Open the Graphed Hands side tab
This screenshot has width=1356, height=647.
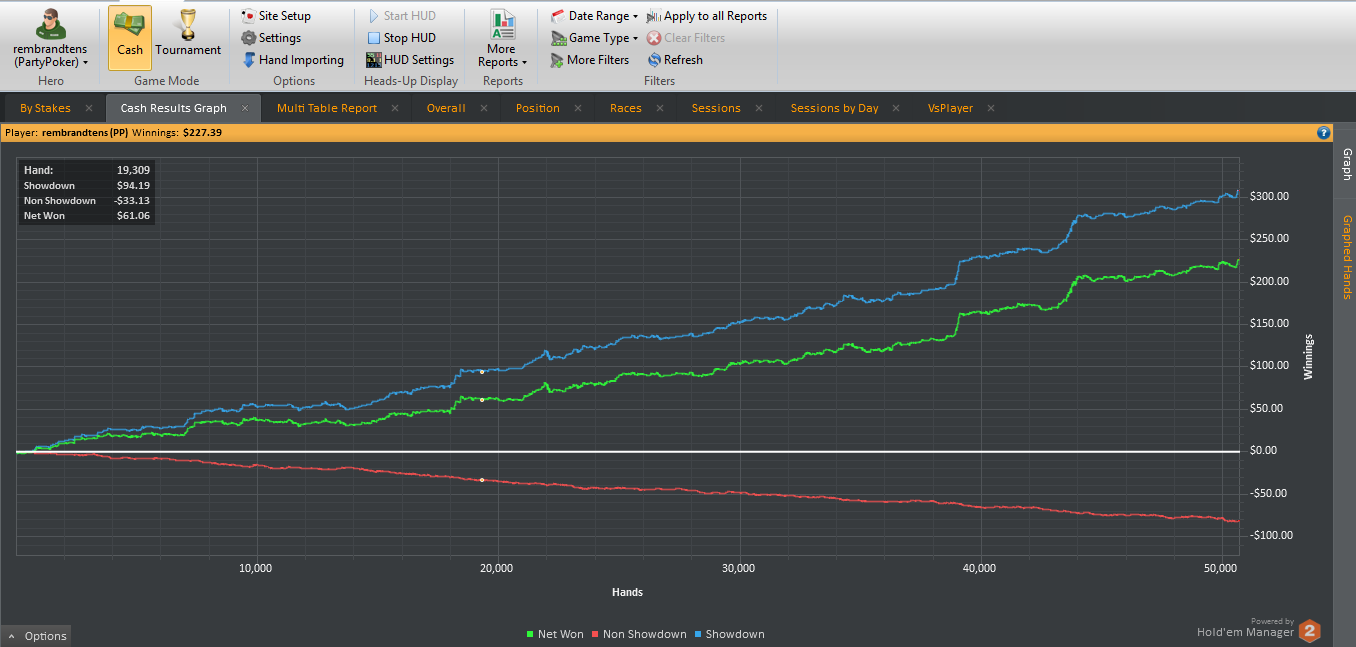[x=1347, y=257]
